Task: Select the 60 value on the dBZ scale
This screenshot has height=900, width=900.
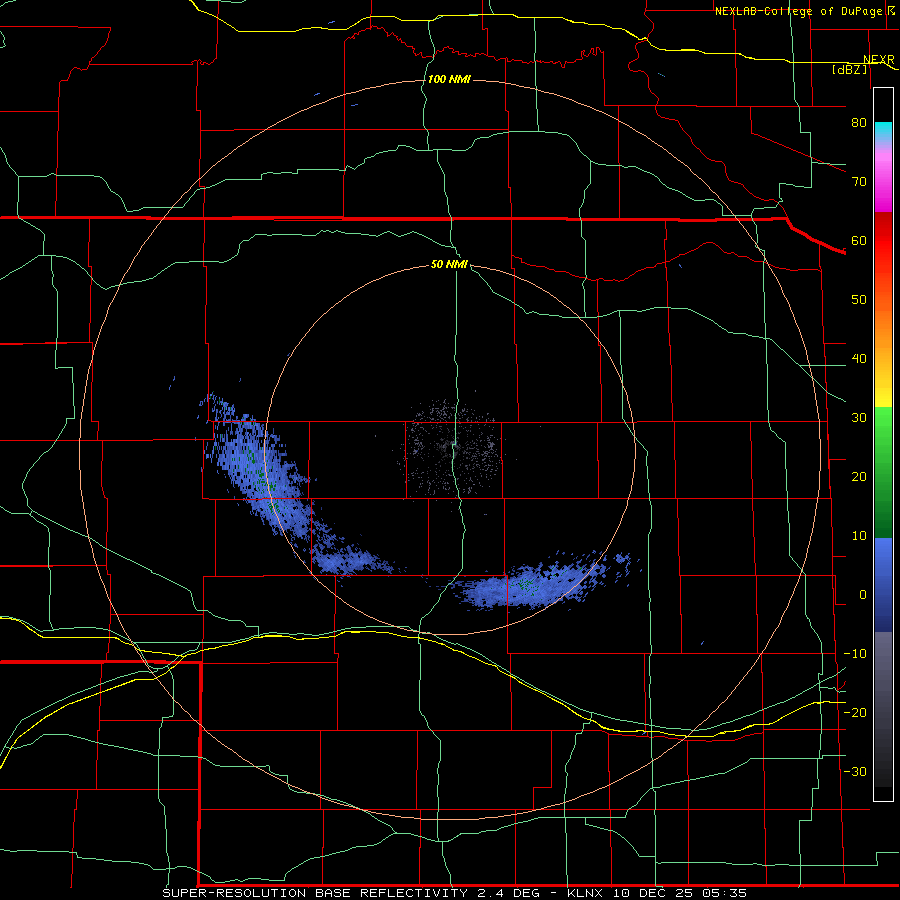Action: [x=859, y=240]
